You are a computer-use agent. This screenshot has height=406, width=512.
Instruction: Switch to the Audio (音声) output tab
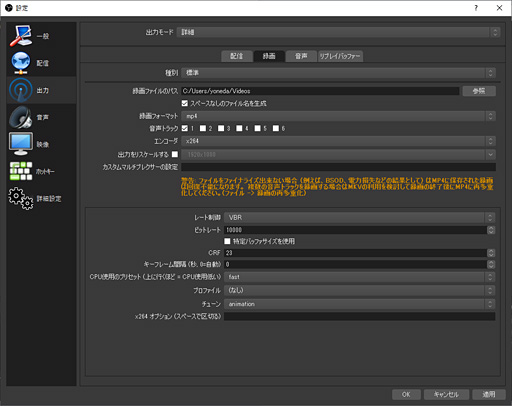301,56
